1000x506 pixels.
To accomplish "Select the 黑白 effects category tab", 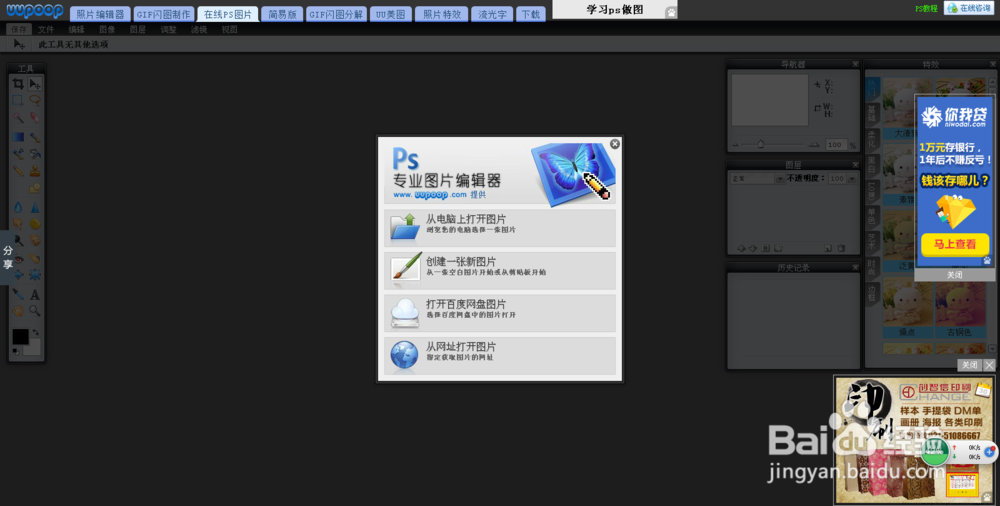I will tap(872, 163).
